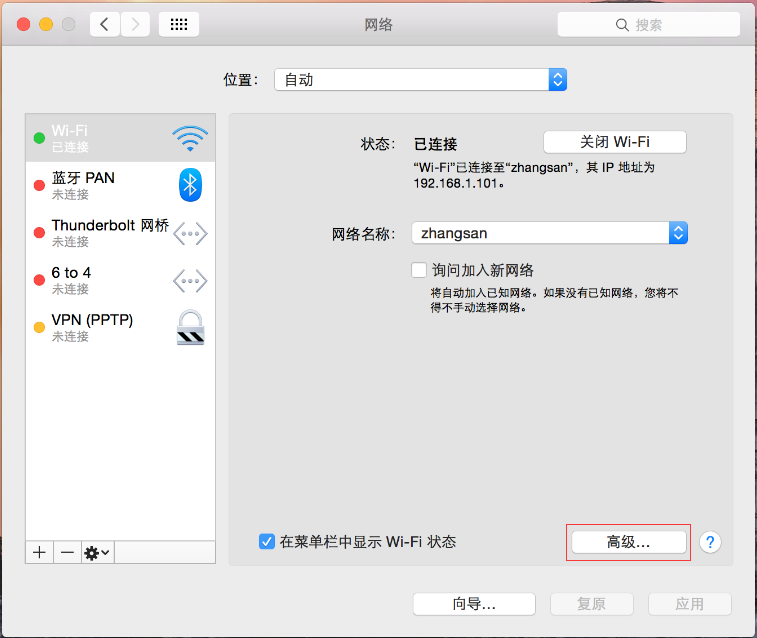Add a new network service with plus
The width and height of the screenshot is (757, 638).
pos(39,552)
